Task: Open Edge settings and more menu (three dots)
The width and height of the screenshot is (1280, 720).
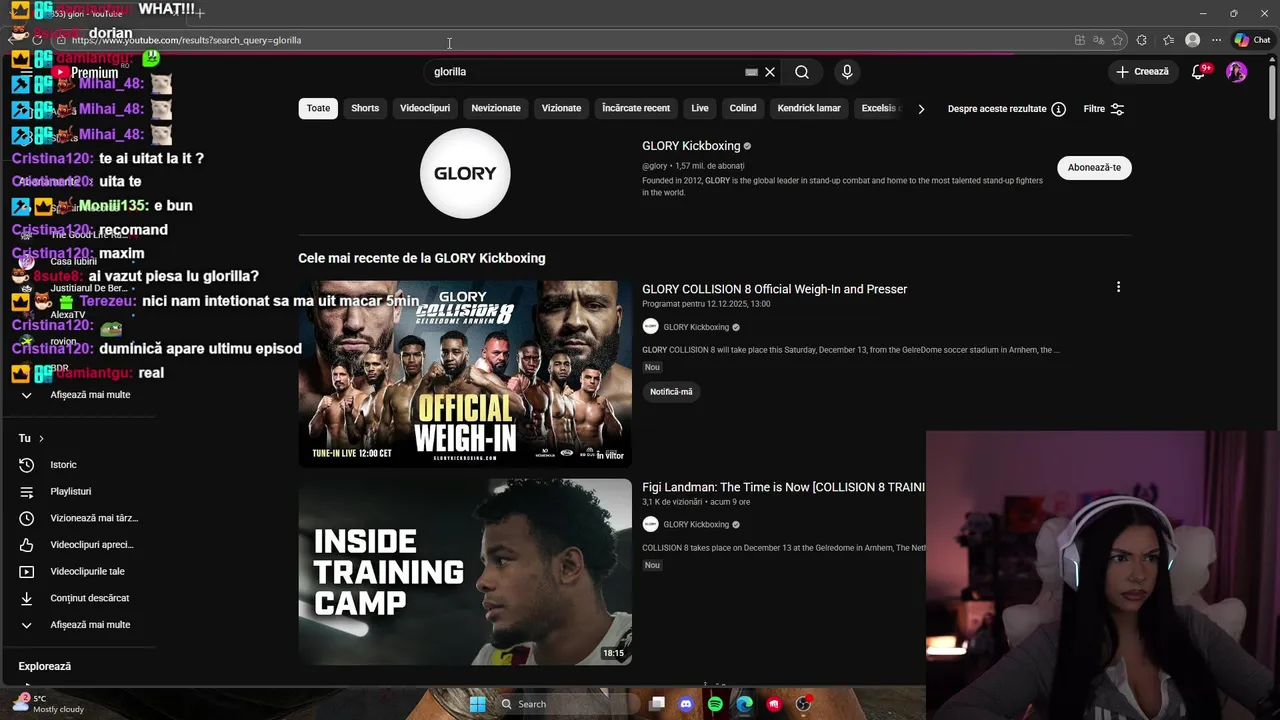Action: (1216, 40)
